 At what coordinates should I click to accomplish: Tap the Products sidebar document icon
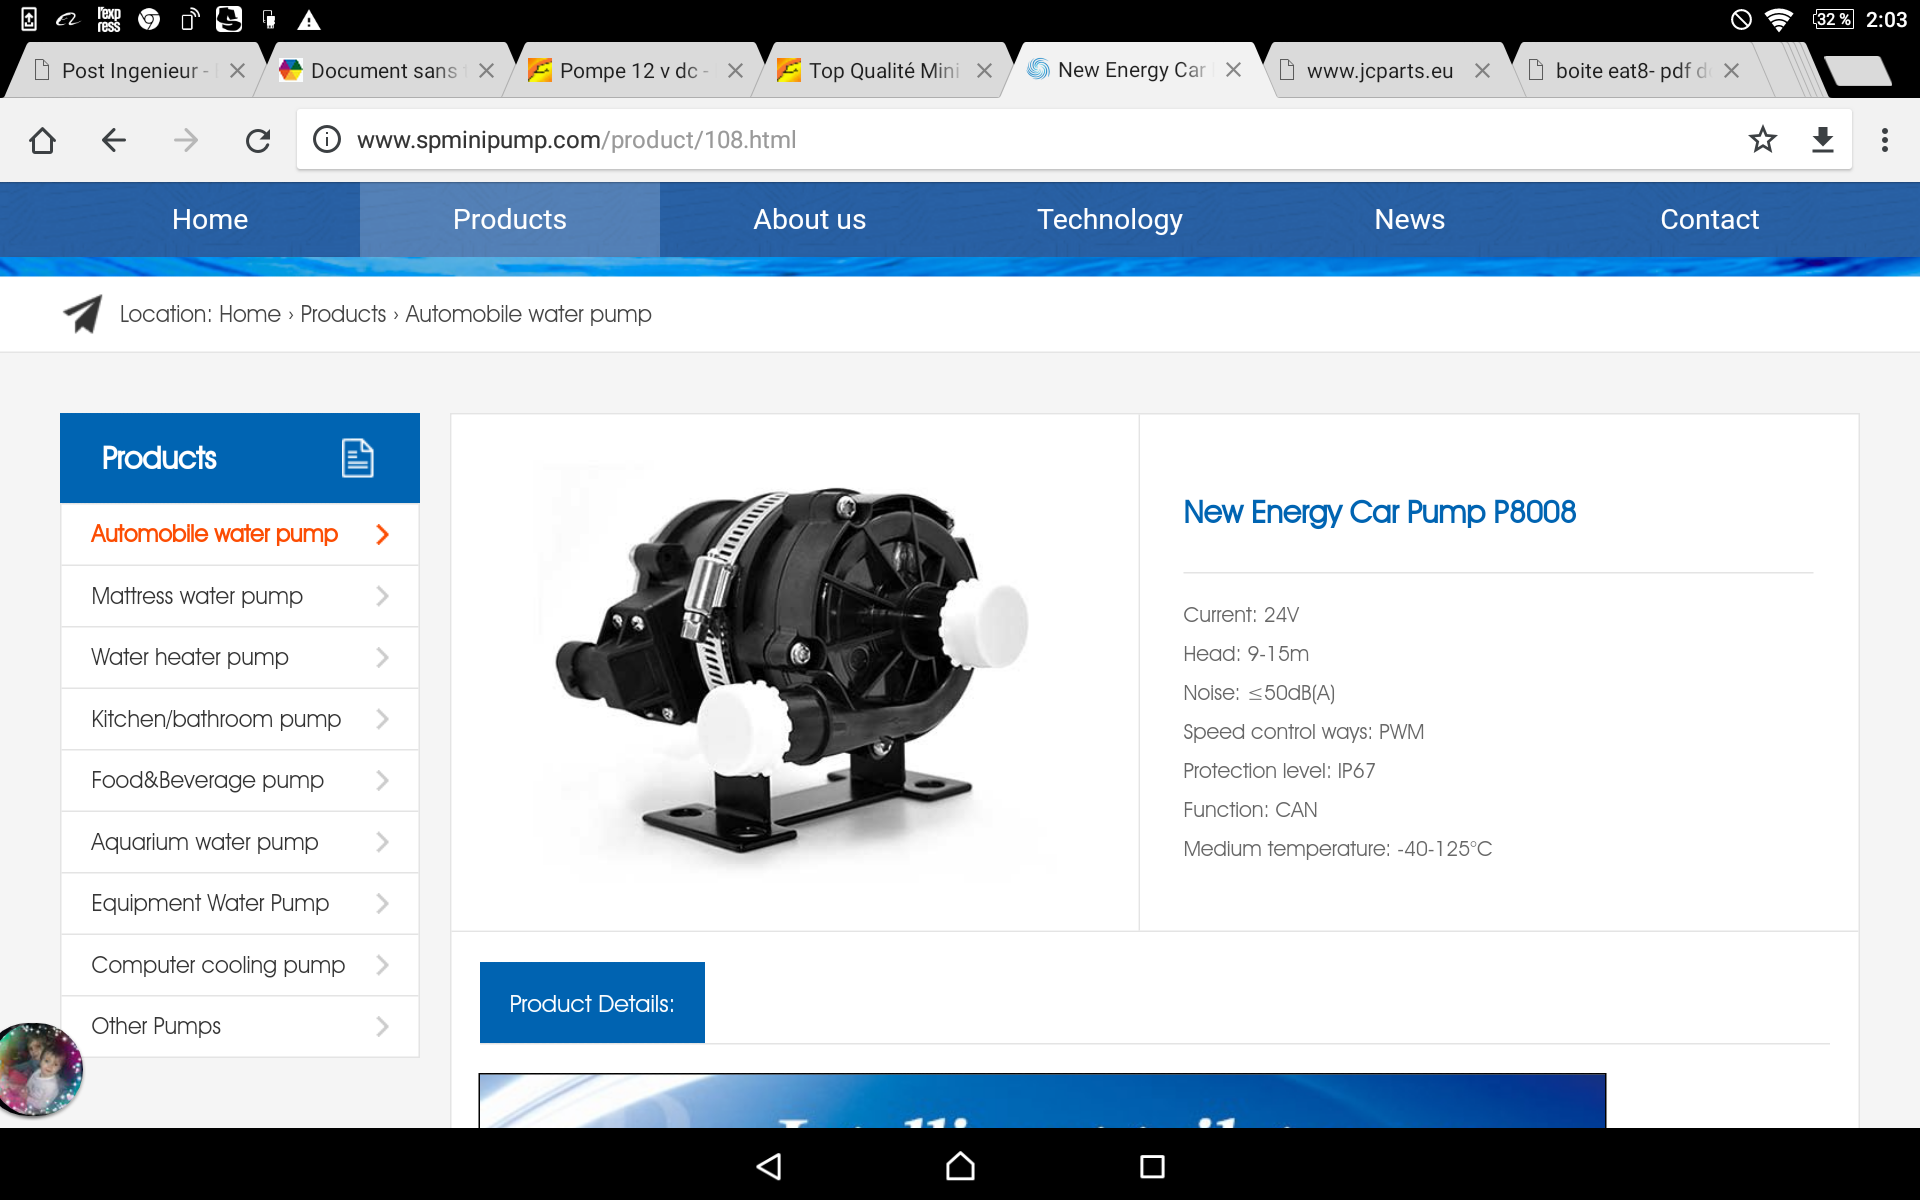coord(357,458)
